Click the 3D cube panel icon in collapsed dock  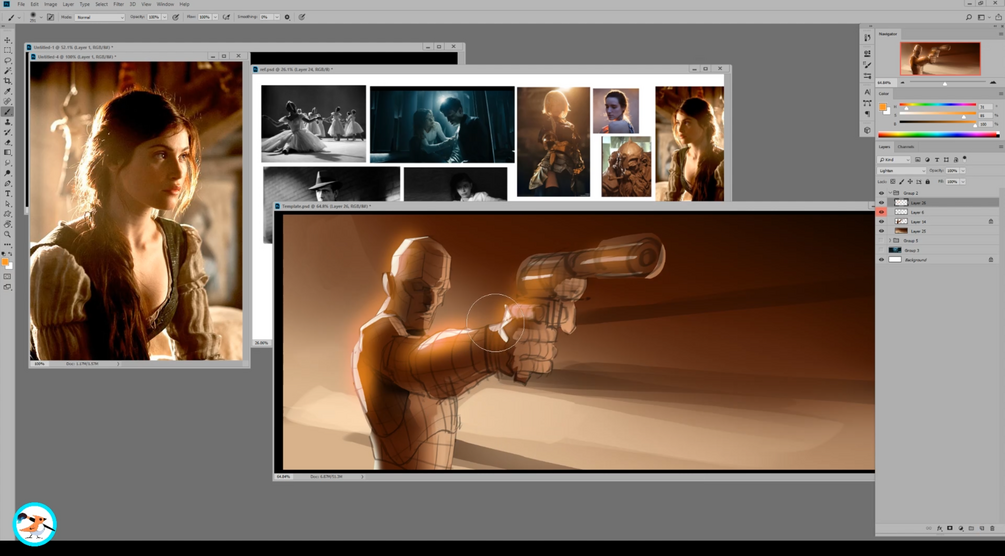[867, 130]
